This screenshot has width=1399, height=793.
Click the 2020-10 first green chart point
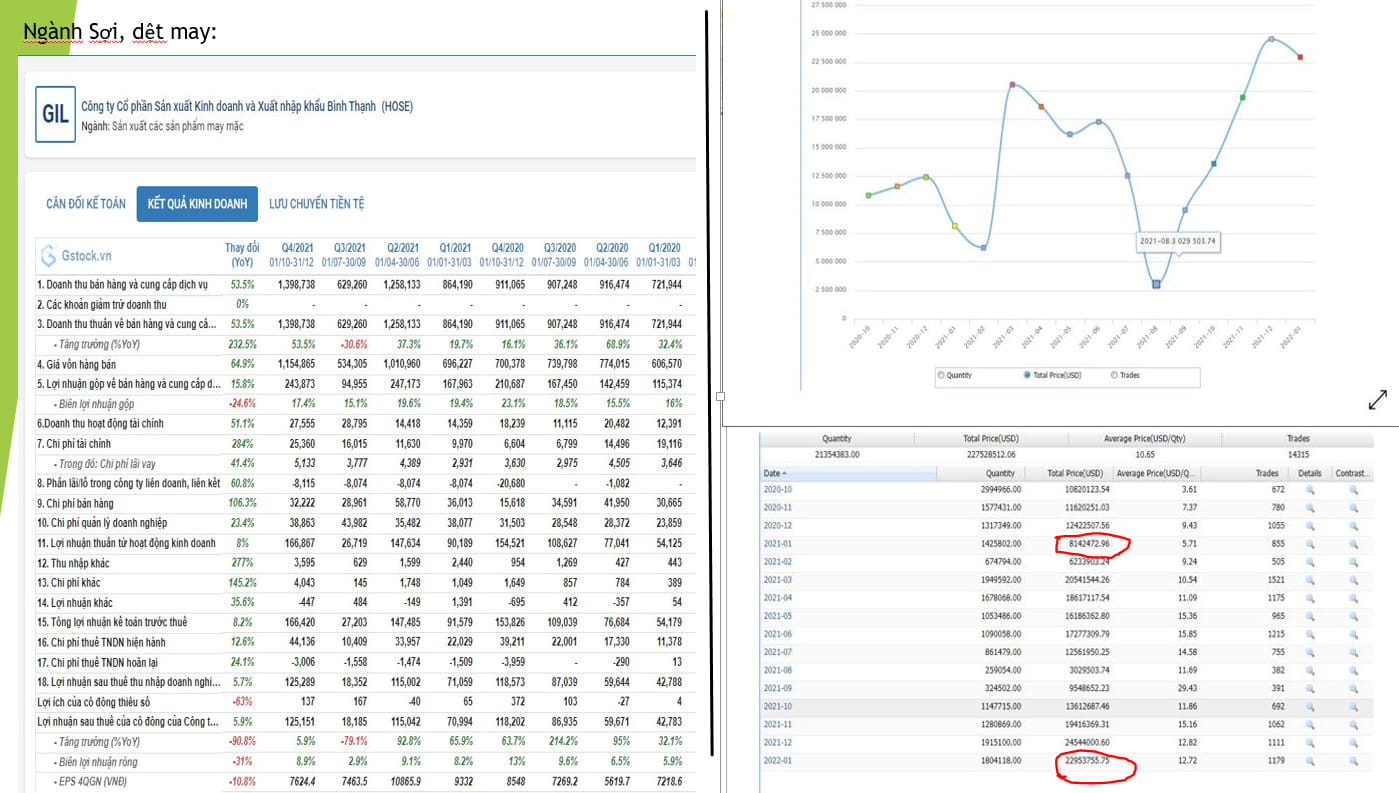point(868,195)
